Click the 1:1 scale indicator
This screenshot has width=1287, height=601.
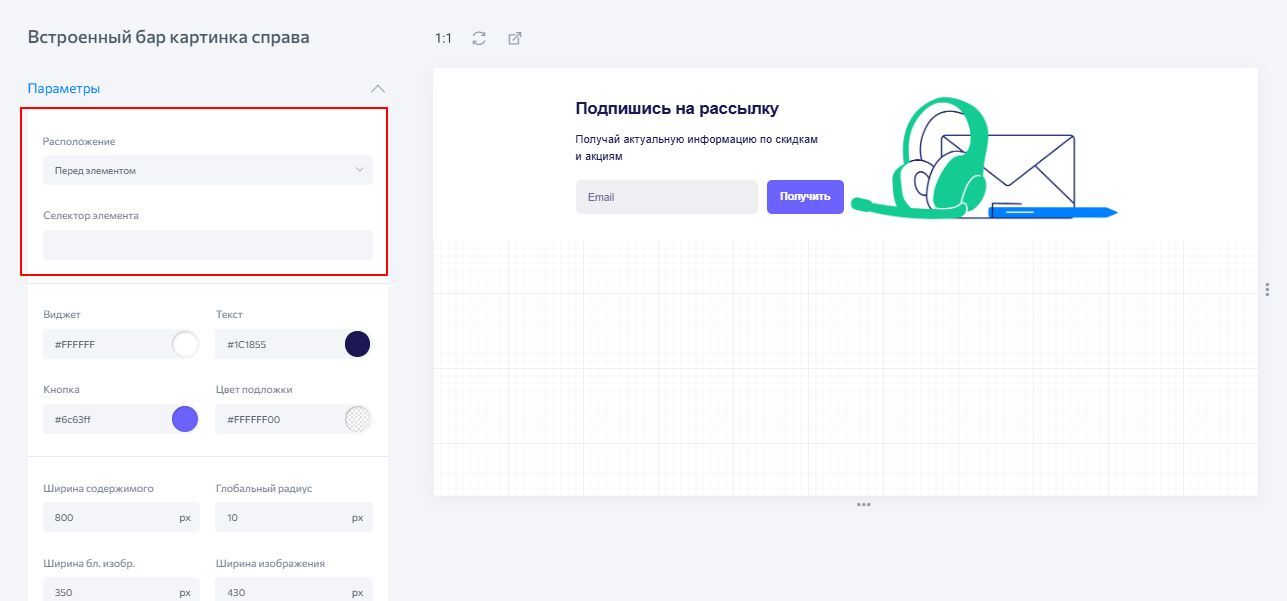click(x=443, y=38)
